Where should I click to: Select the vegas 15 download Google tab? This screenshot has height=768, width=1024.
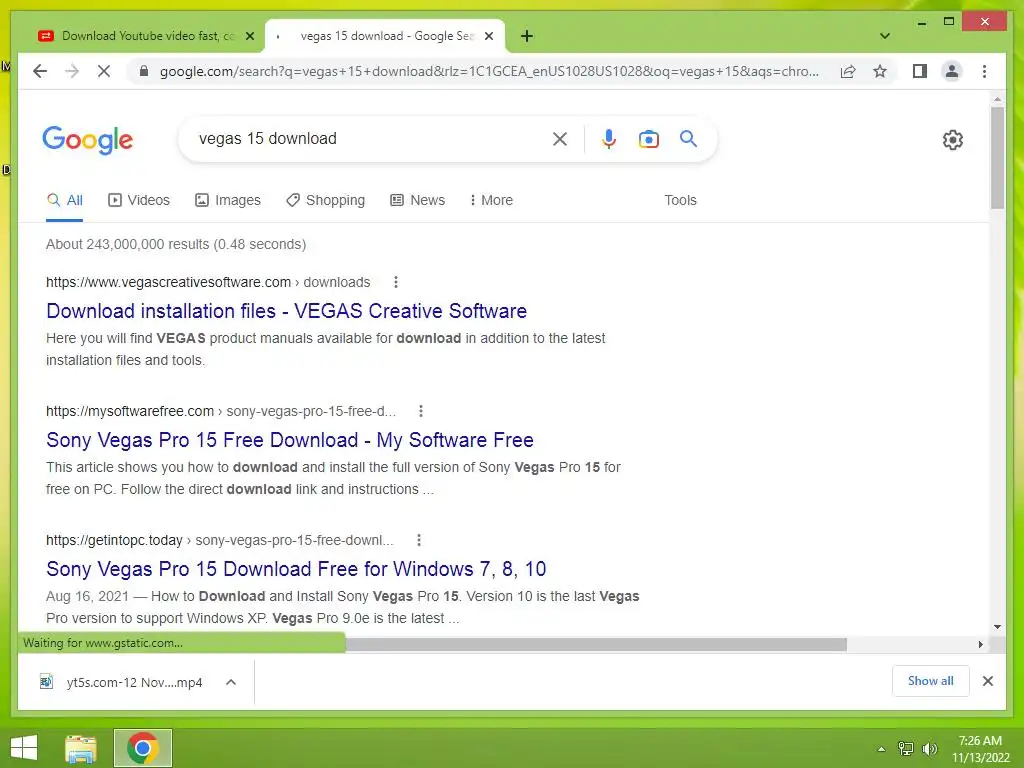click(x=385, y=36)
